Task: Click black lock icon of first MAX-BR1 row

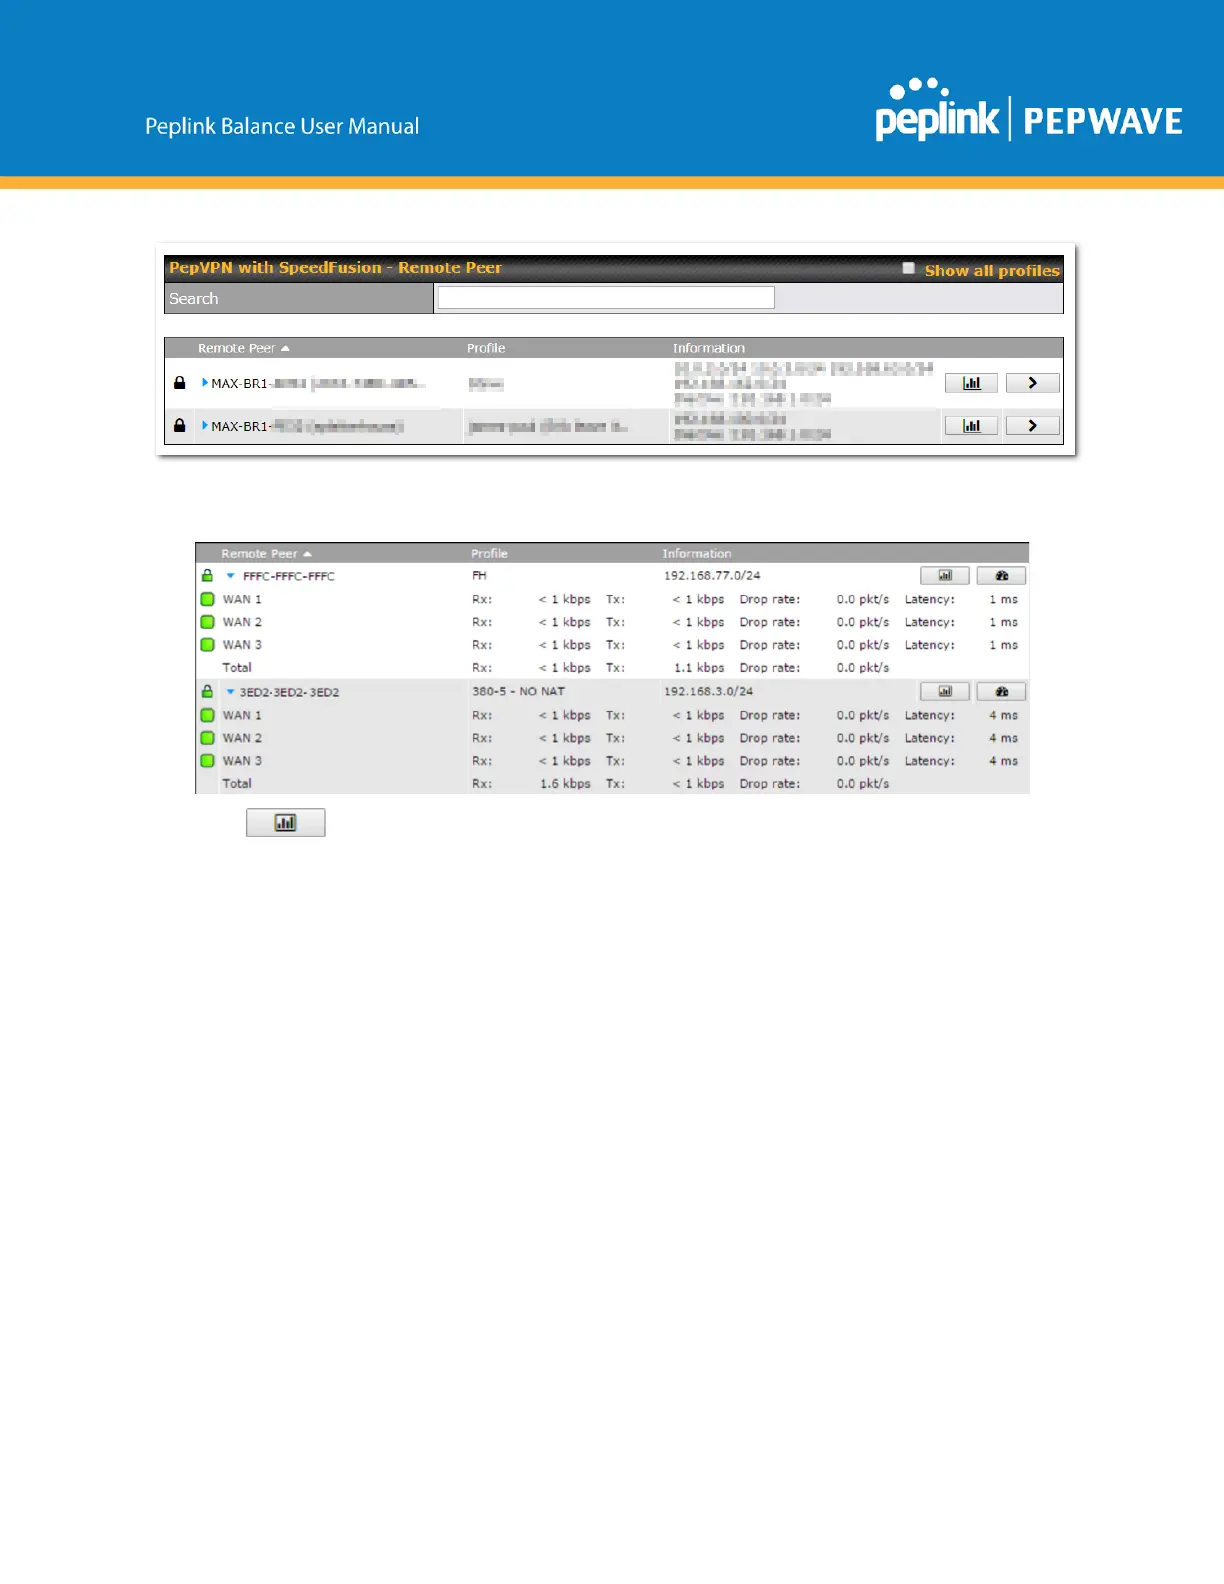Action: 180,383
